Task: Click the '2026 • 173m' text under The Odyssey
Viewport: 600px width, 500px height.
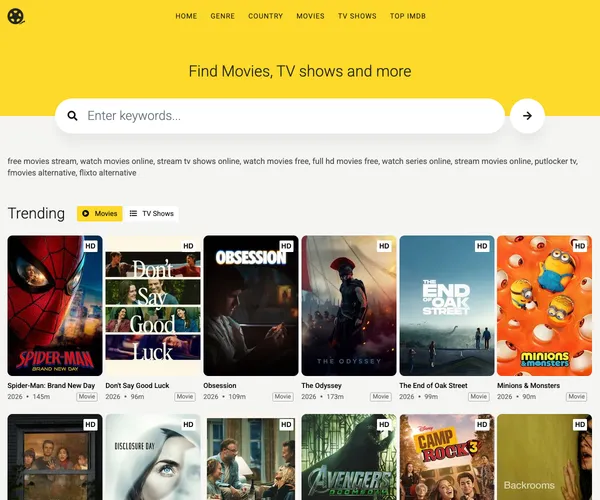Action: 323,397
